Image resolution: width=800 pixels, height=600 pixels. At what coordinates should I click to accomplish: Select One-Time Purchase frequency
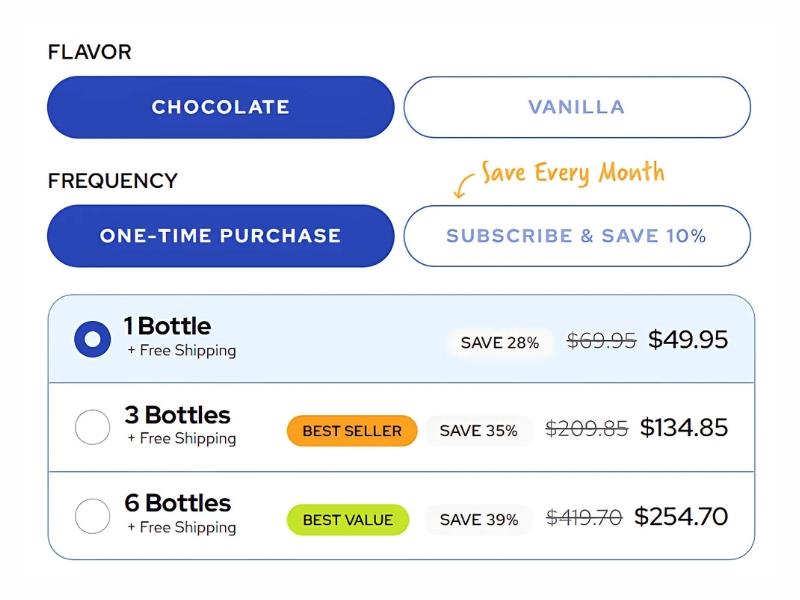tap(220, 236)
